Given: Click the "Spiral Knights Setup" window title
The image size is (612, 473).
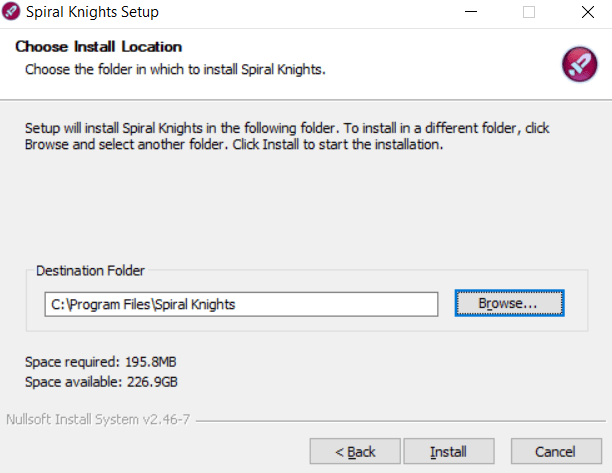Looking at the screenshot, I should point(93,12).
